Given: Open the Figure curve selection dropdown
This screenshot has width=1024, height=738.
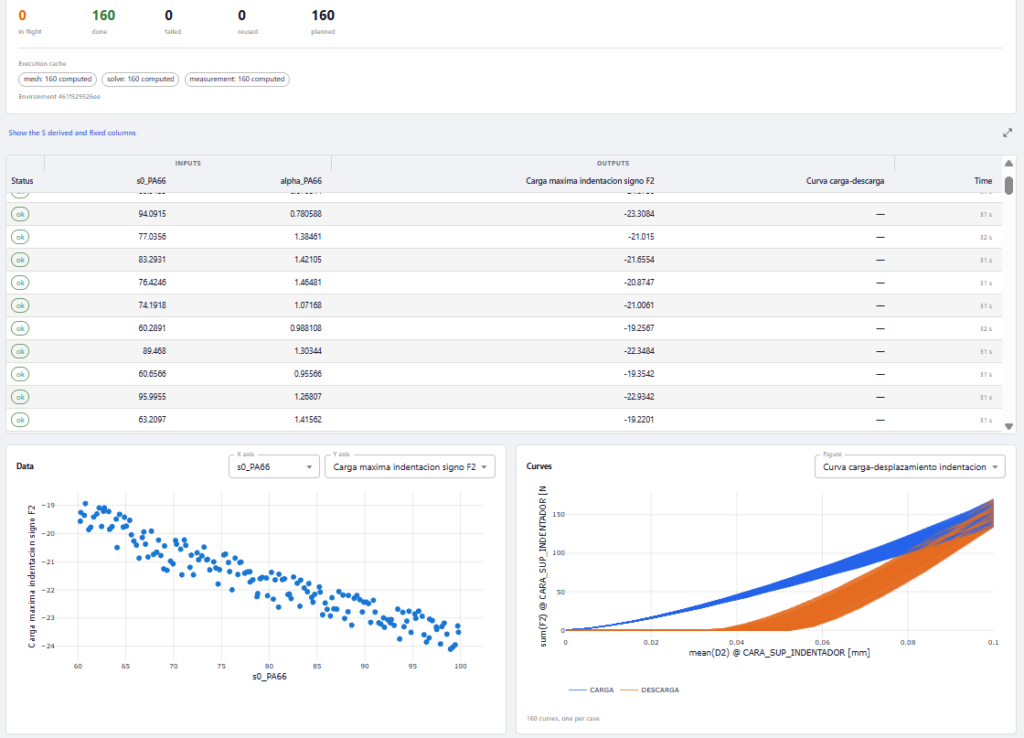Looking at the screenshot, I should tap(910, 467).
